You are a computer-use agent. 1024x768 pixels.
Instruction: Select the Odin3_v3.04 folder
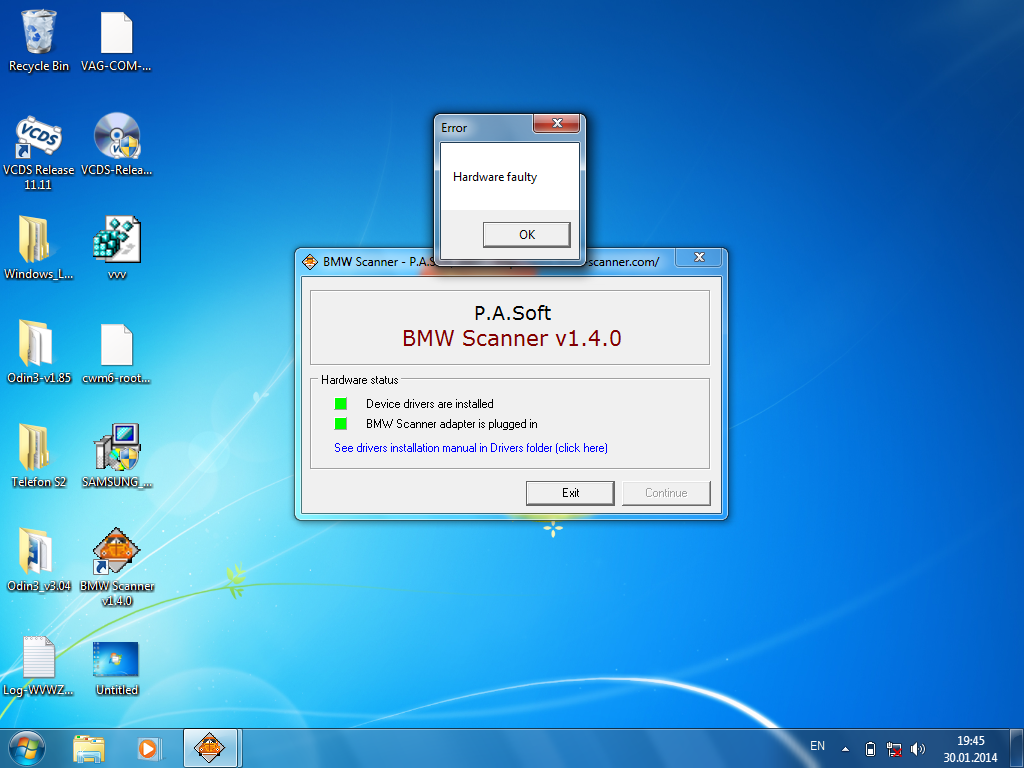39,560
